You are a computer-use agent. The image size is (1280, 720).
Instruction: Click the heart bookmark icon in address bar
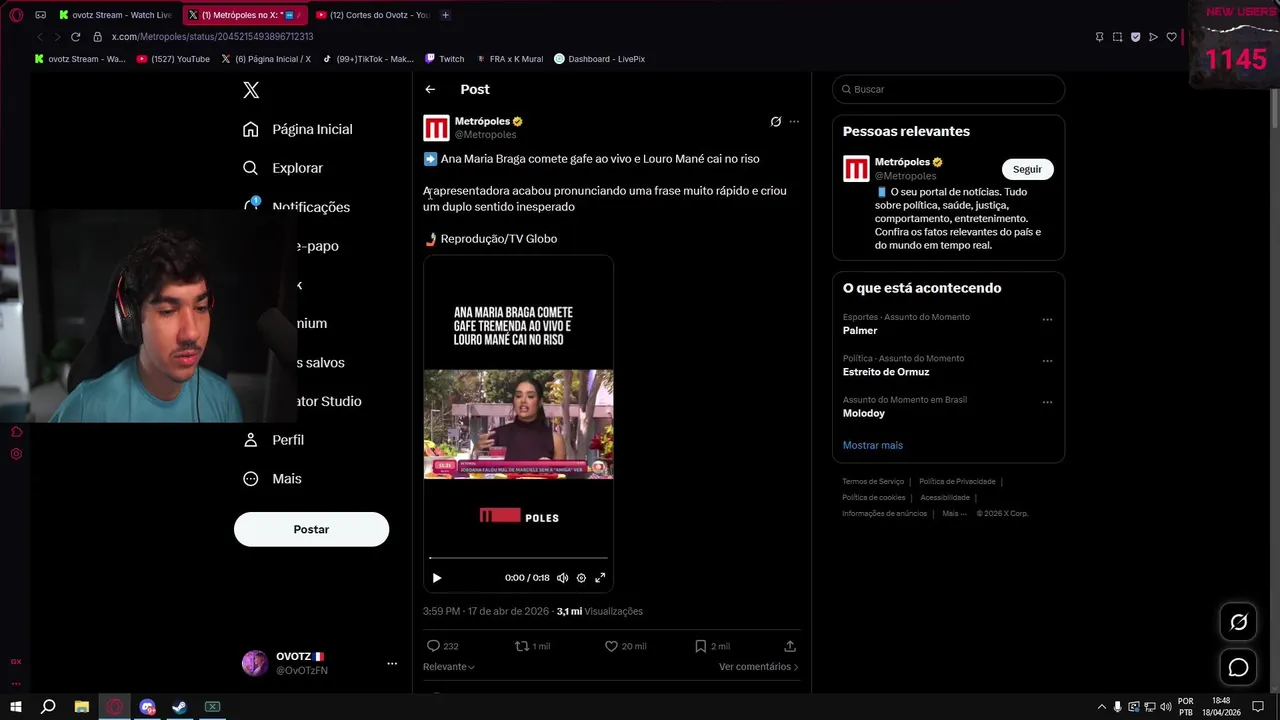tap(1171, 37)
